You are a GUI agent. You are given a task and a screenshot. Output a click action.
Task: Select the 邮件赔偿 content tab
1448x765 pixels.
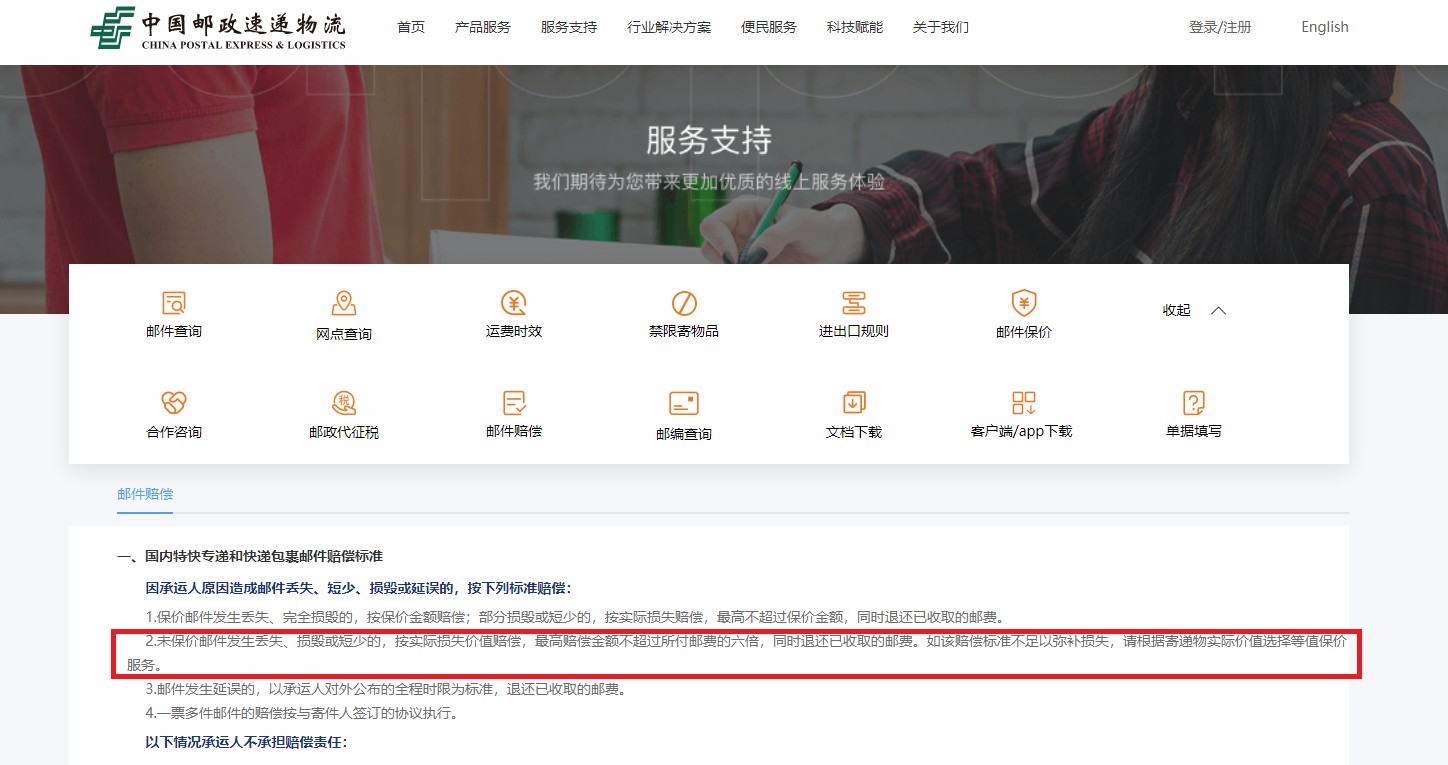(145, 494)
